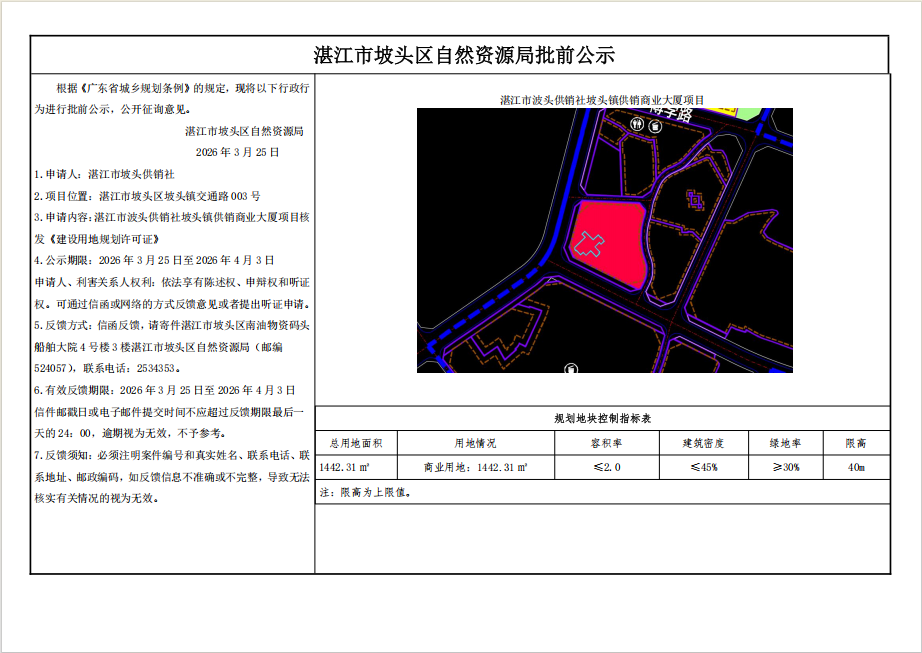
Task: Click the light green block at map top
Action: pos(752,112)
